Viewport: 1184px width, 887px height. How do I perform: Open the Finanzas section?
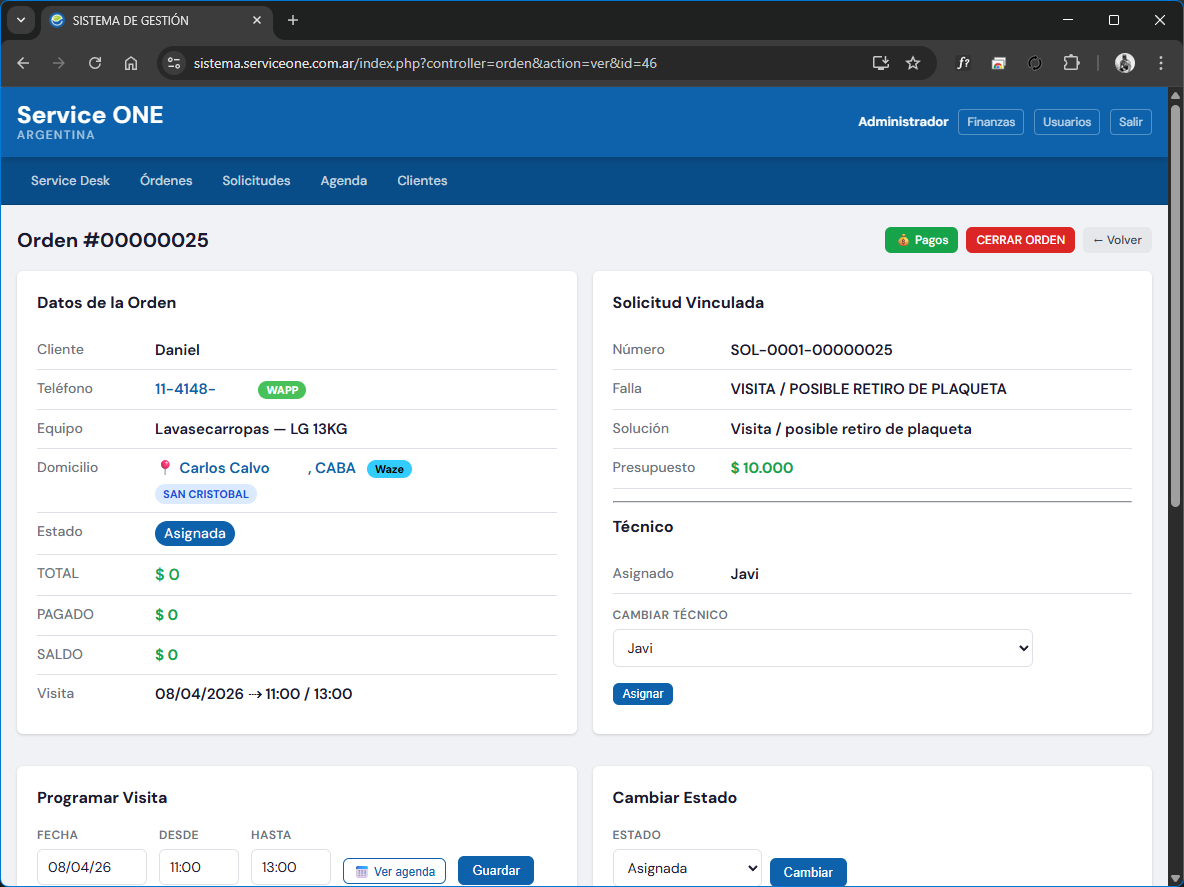point(991,122)
